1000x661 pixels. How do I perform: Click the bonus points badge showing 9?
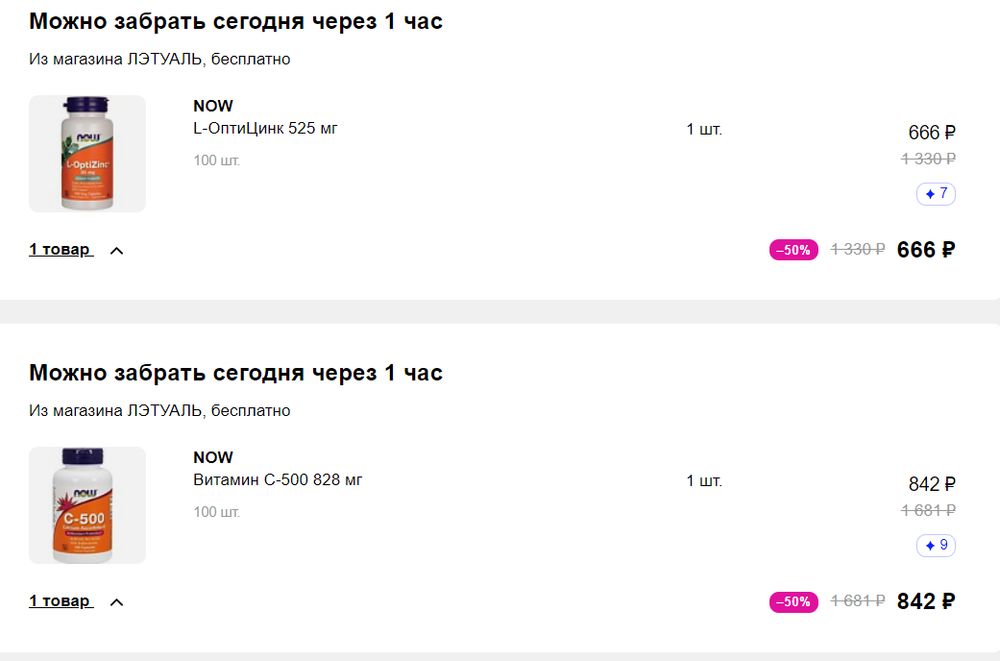[936, 546]
